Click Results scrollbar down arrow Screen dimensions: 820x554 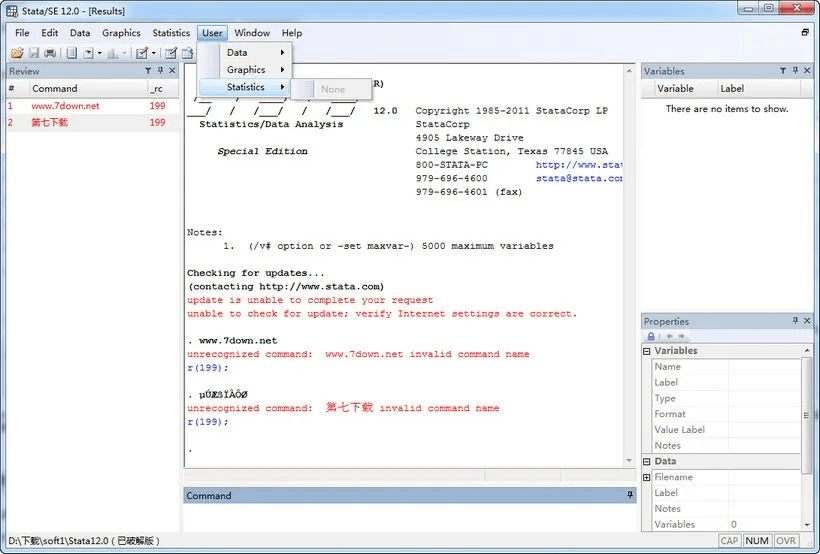coord(629,461)
